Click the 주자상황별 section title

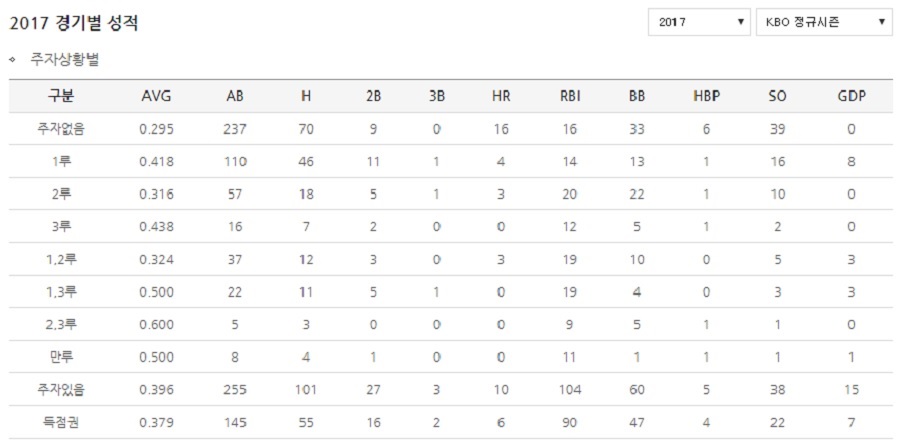(65, 60)
